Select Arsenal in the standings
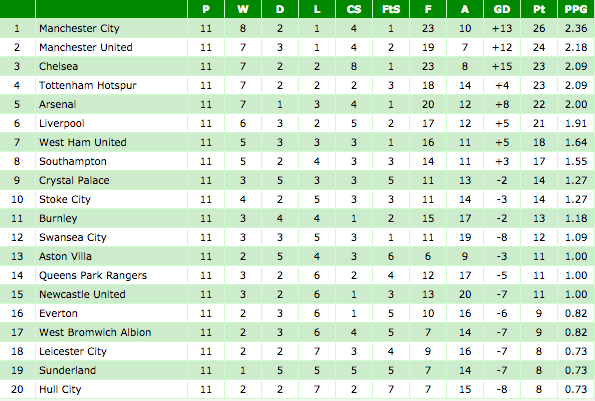The height and width of the screenshot is (401, 595). 58,104
